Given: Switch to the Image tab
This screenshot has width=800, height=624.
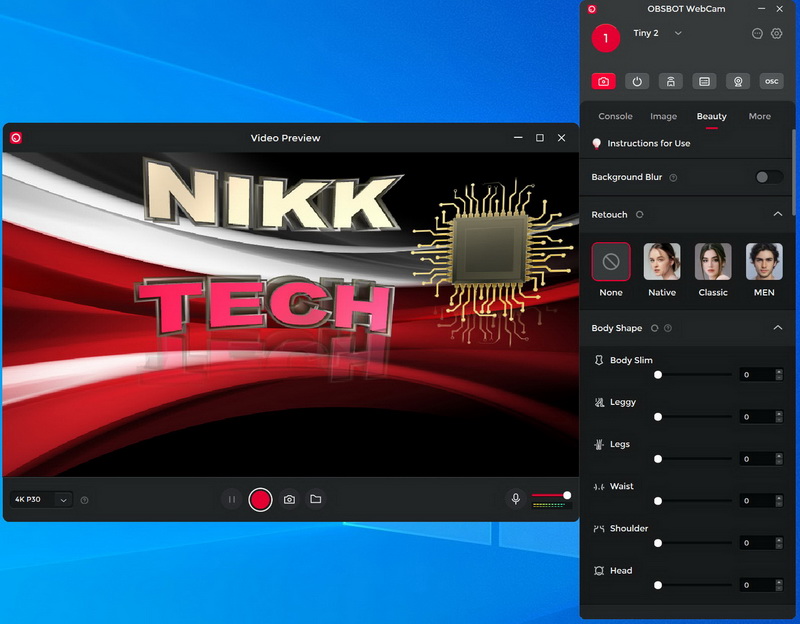Looking at the screenshot, I should click(663, 116).
